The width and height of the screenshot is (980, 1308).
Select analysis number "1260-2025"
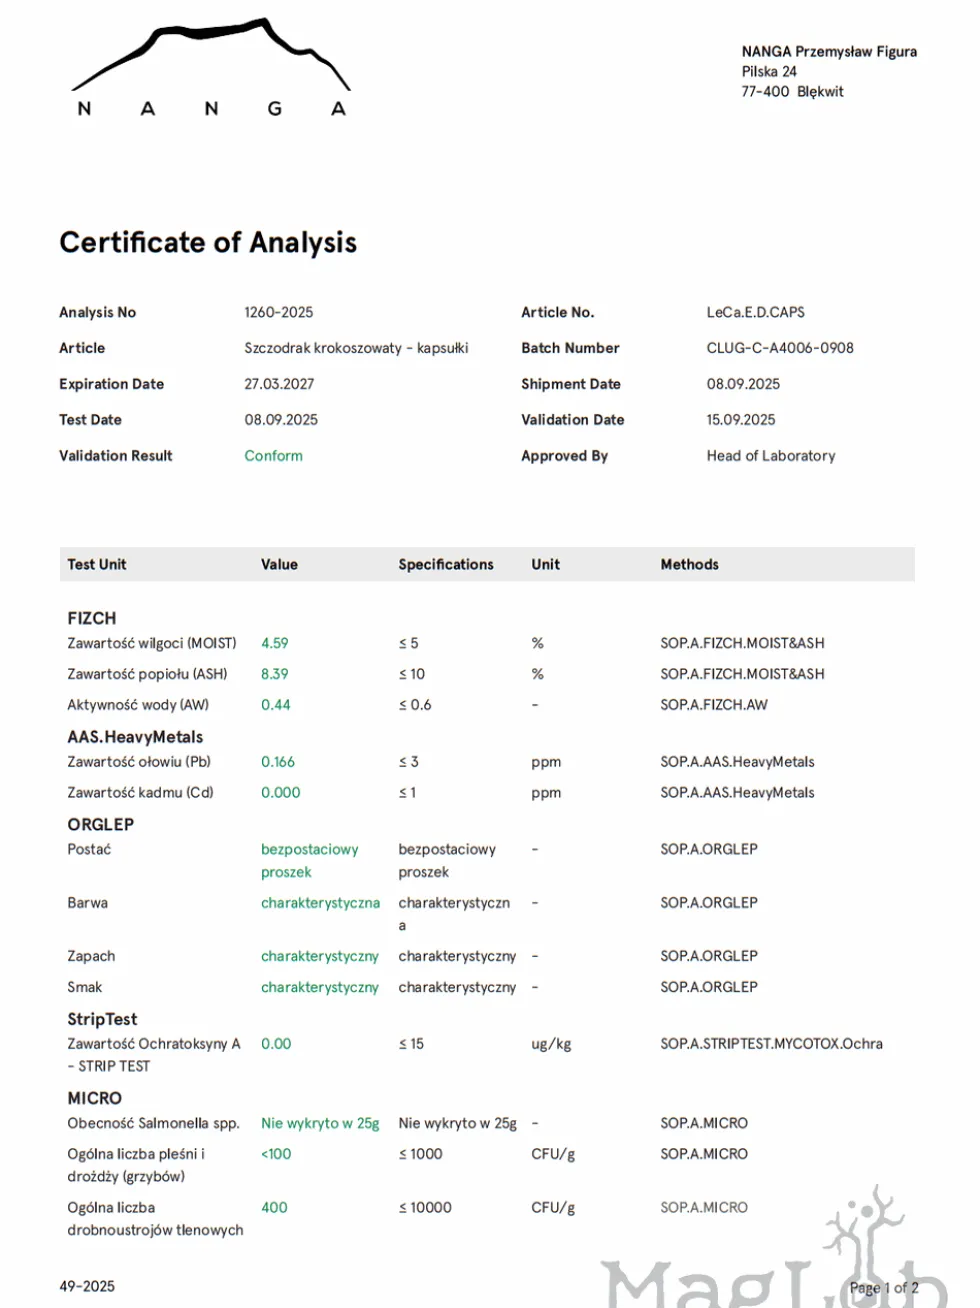coord(279,312)
